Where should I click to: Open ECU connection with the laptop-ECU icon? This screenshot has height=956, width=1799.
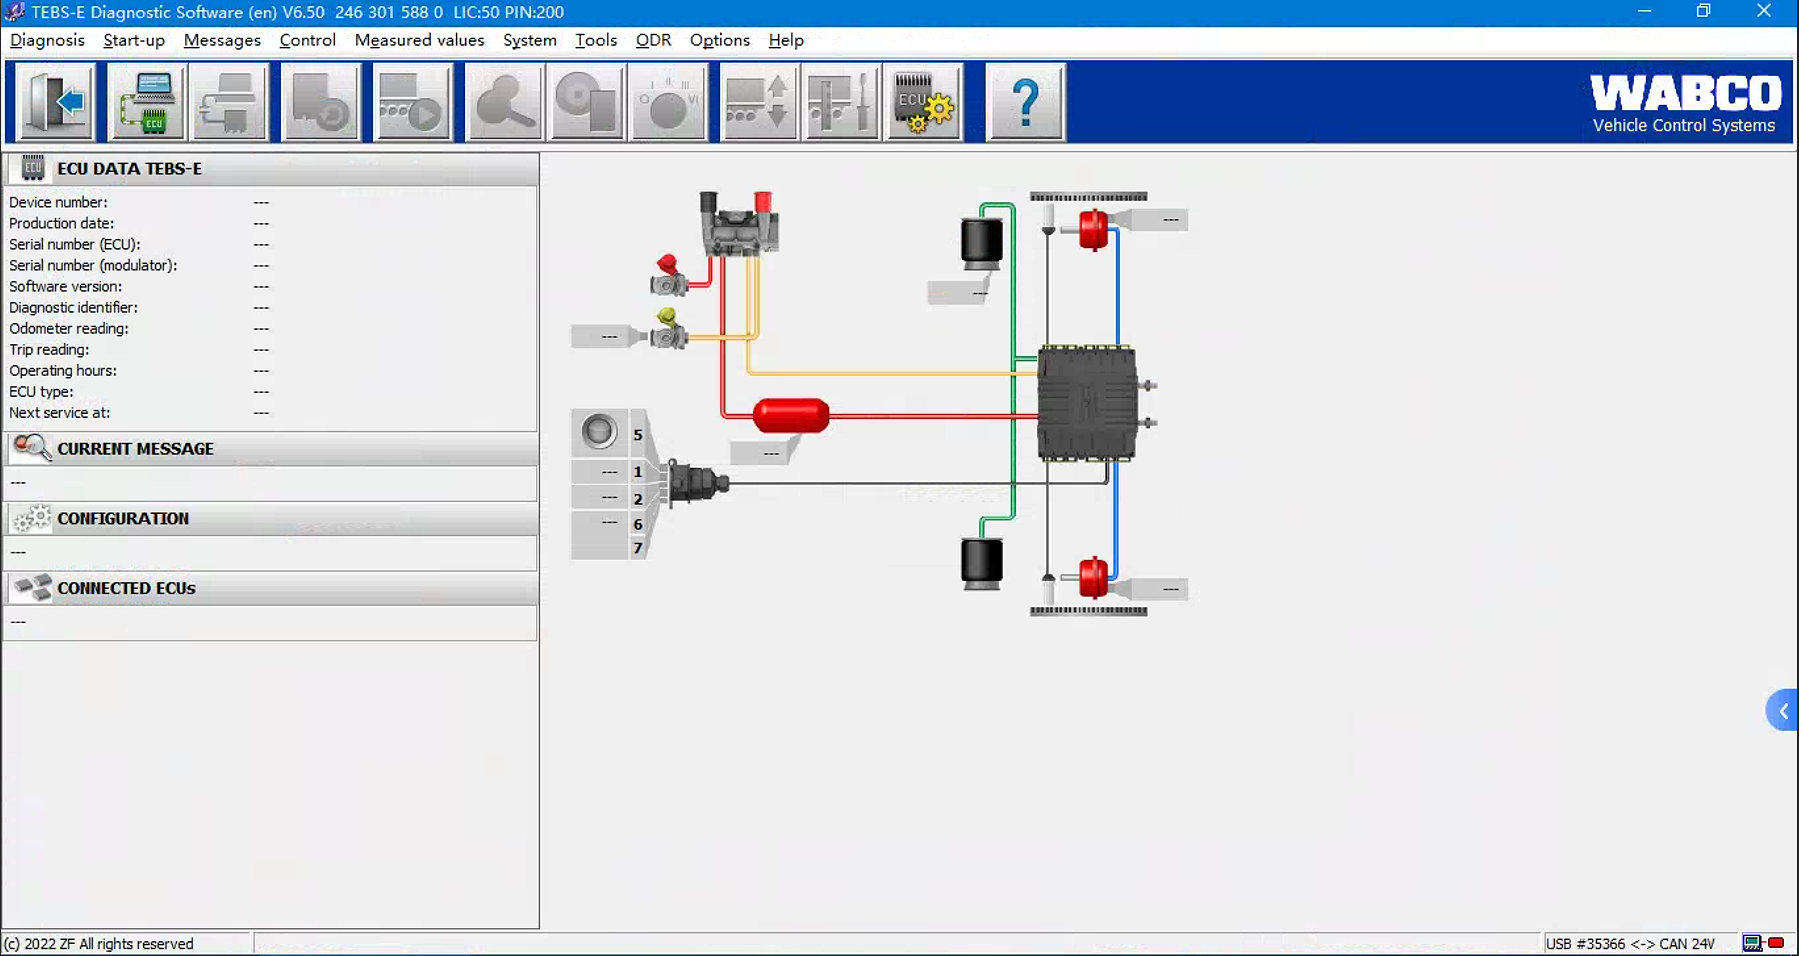pyautogui.click(x=147, y=101)
